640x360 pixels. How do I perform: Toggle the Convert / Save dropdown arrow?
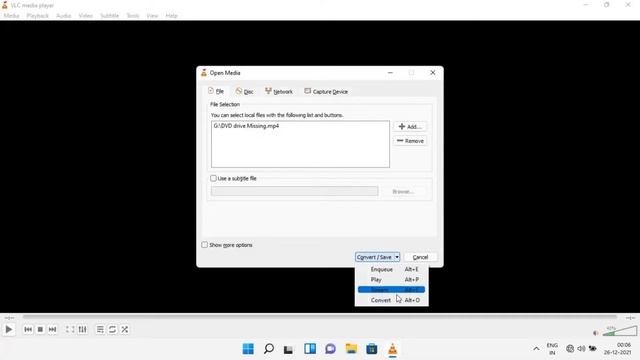point(397,257)
